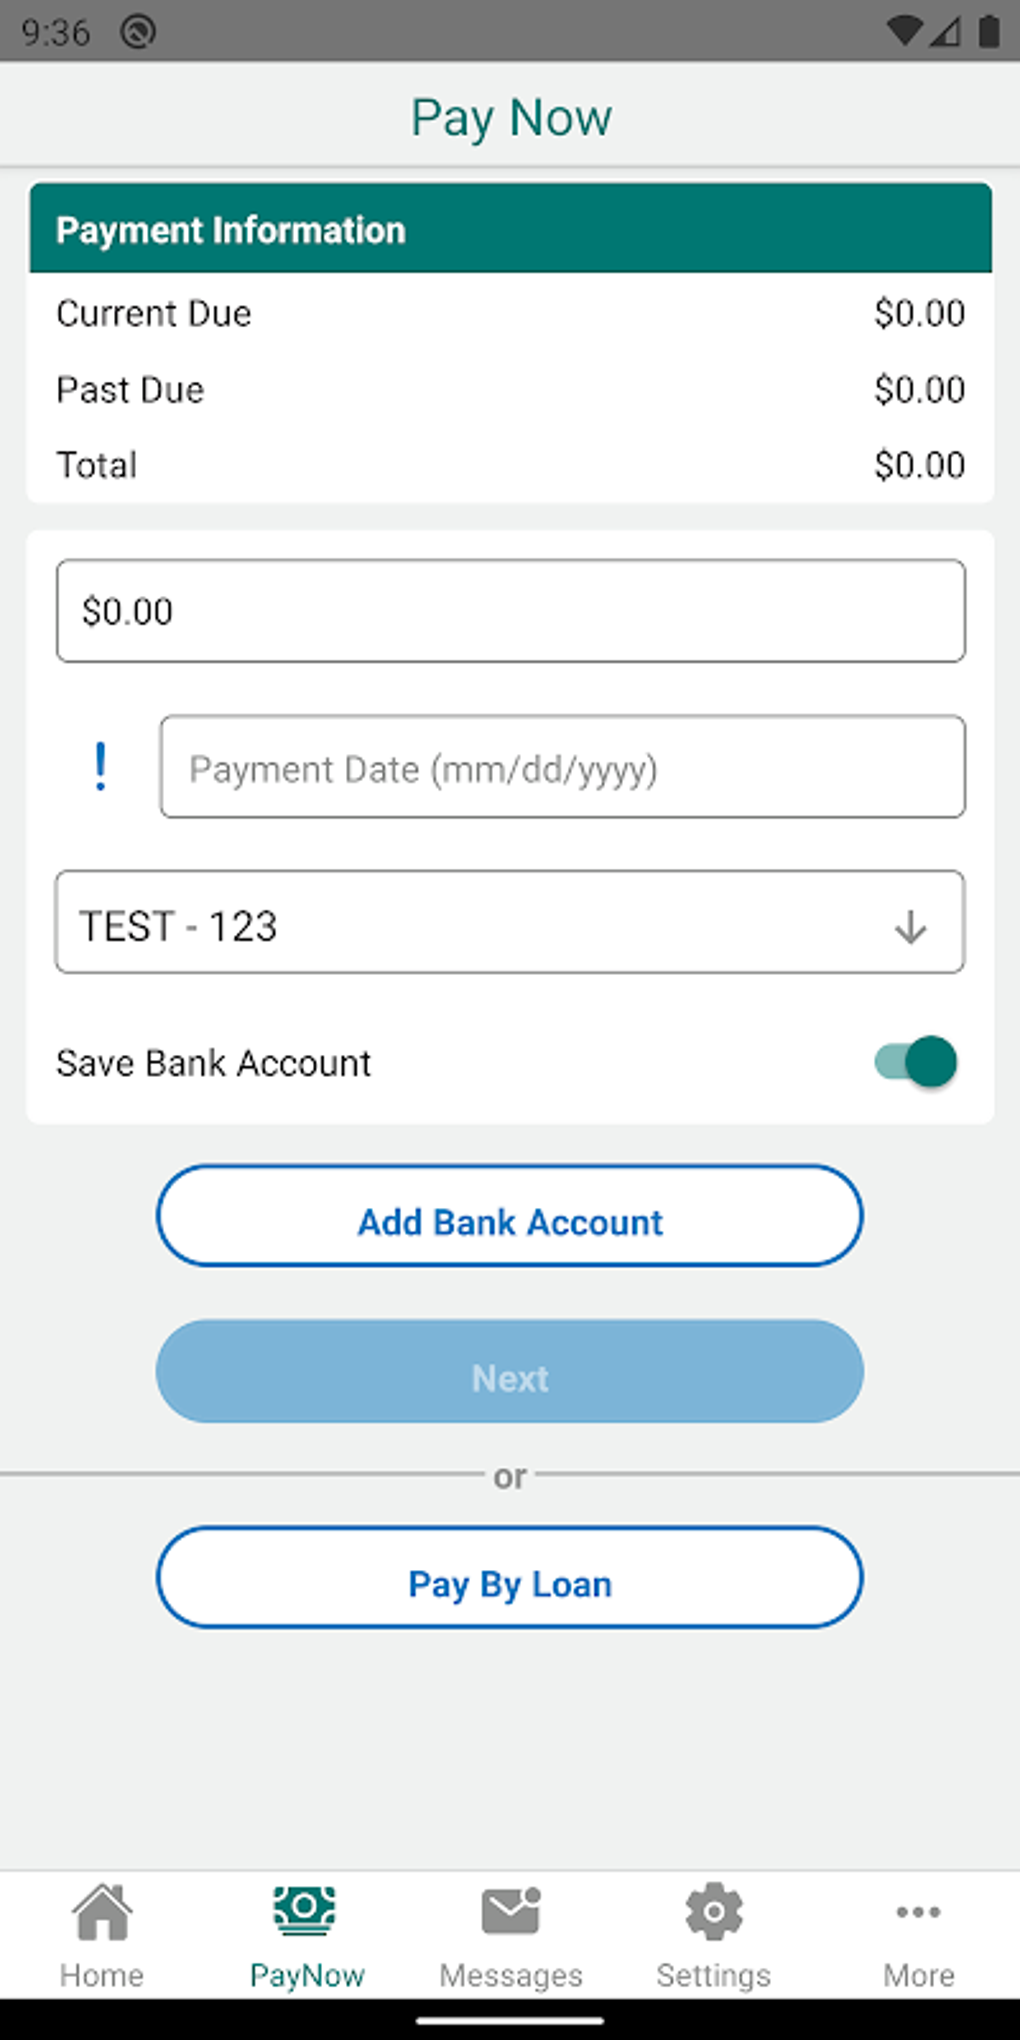Tap the Payment Information header
This screenshot has height=2040, width=1020.
pyautogui.click(x=510, y=229)
